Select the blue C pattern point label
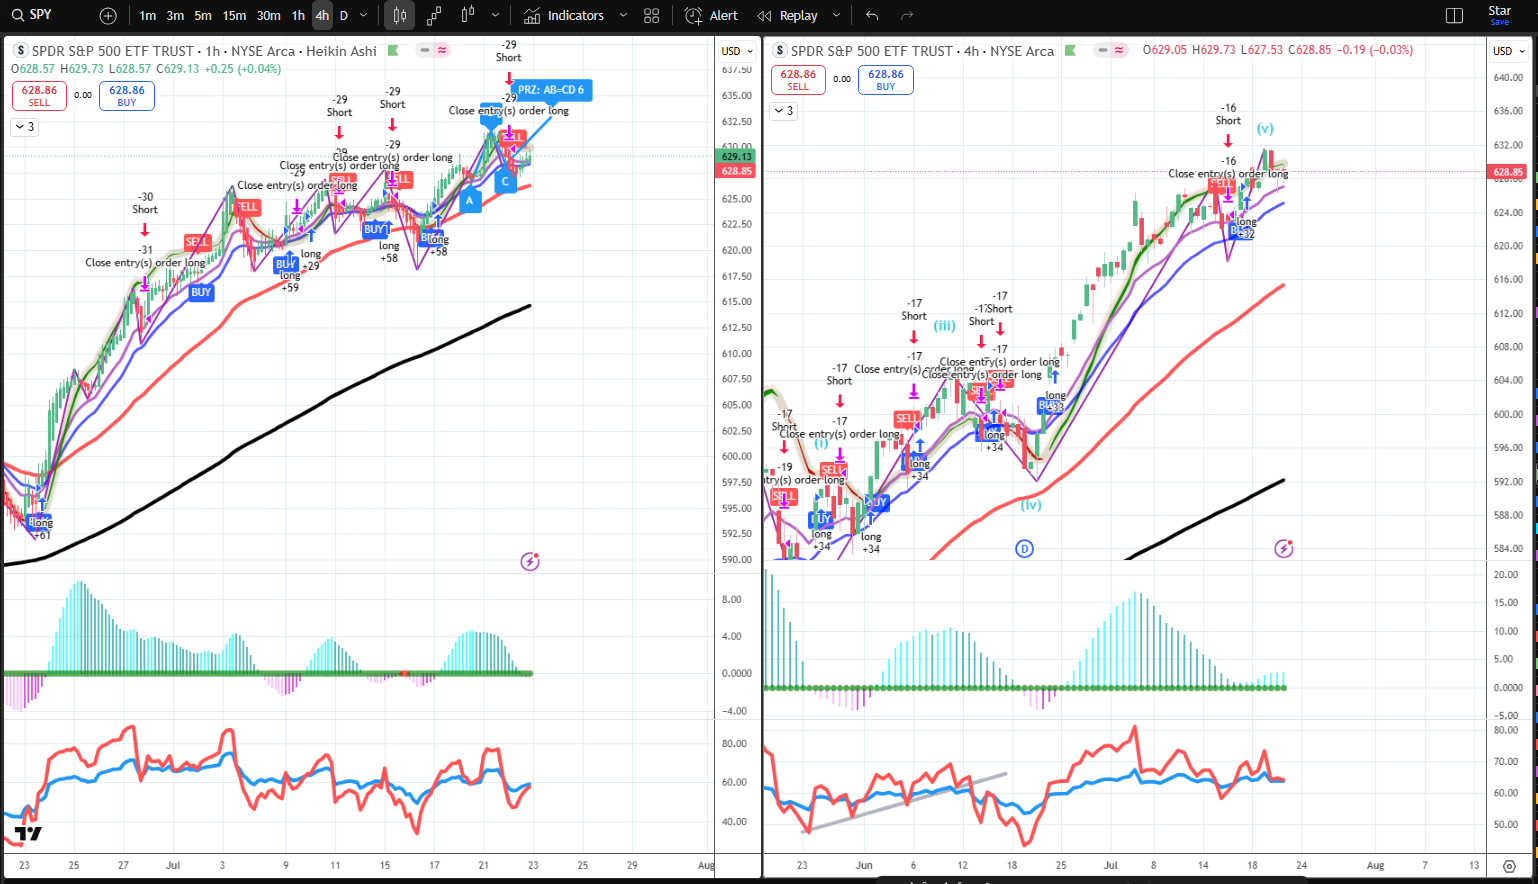1538x884 pixels. (506, 182)
